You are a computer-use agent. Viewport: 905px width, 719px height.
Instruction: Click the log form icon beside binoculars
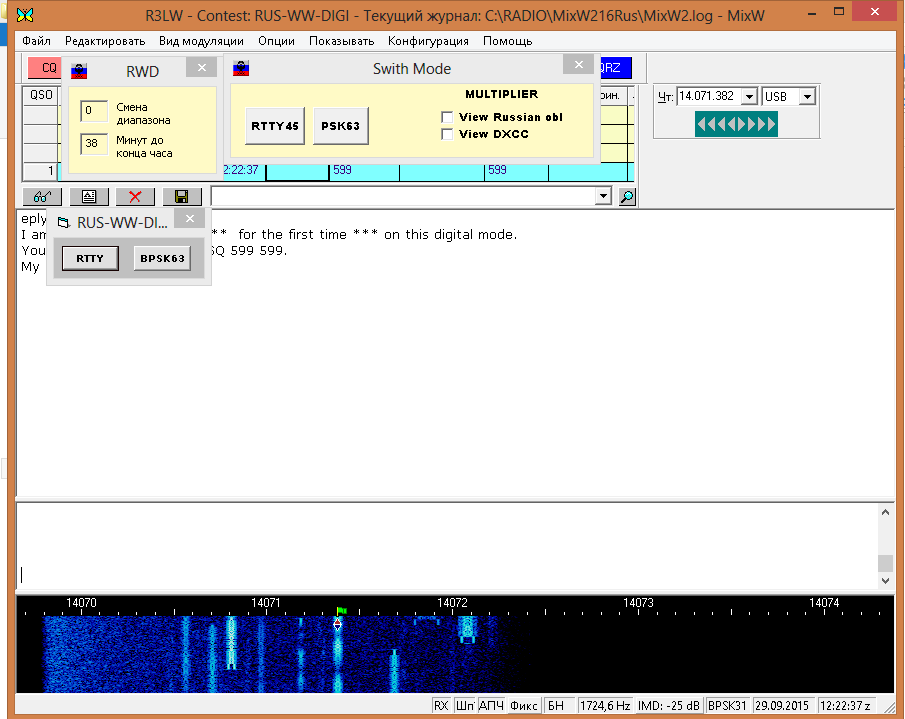click(89, 197)
